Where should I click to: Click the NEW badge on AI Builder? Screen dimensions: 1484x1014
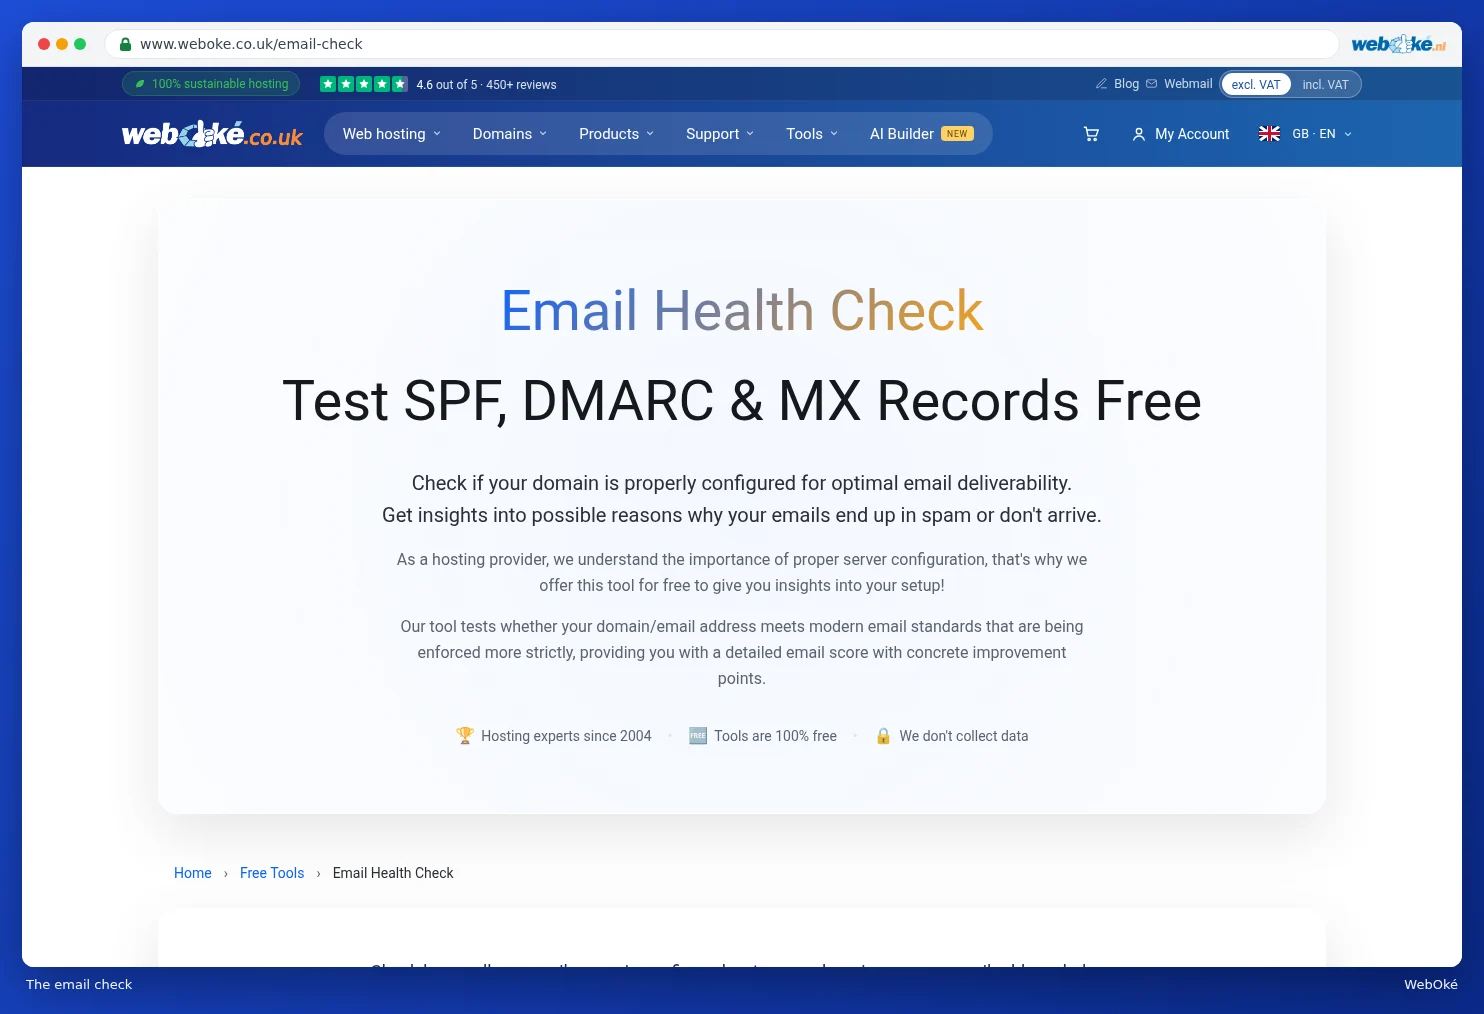click(957, 134)
